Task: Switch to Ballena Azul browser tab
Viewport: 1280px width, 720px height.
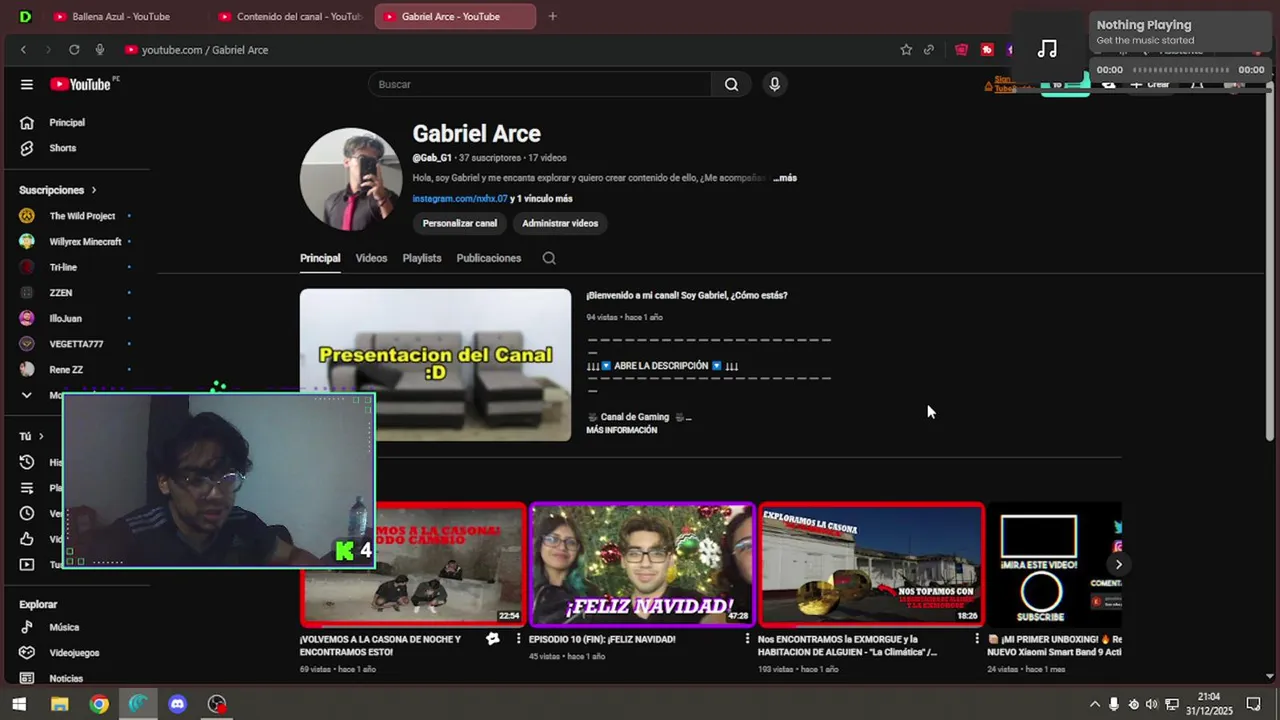Action: click(120, 16)
